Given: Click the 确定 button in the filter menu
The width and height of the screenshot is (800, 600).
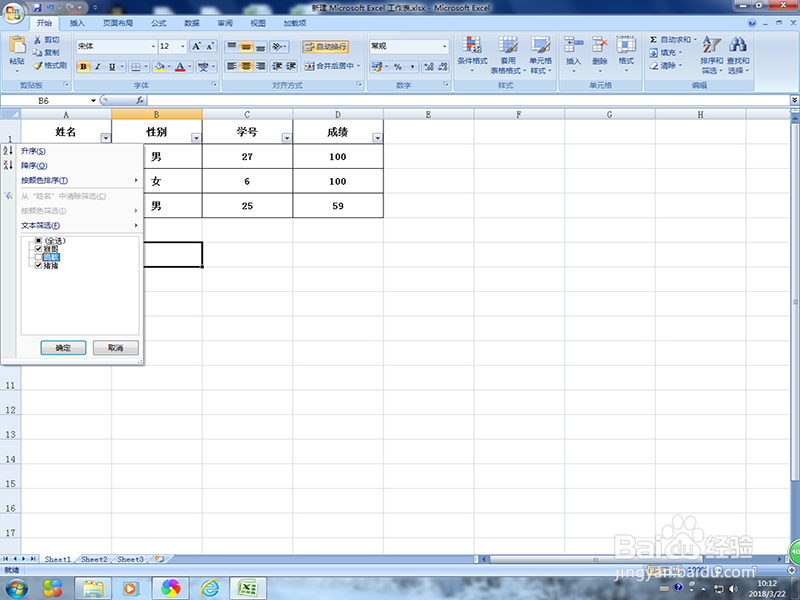Looking at the screenshot, I should 63,348.
